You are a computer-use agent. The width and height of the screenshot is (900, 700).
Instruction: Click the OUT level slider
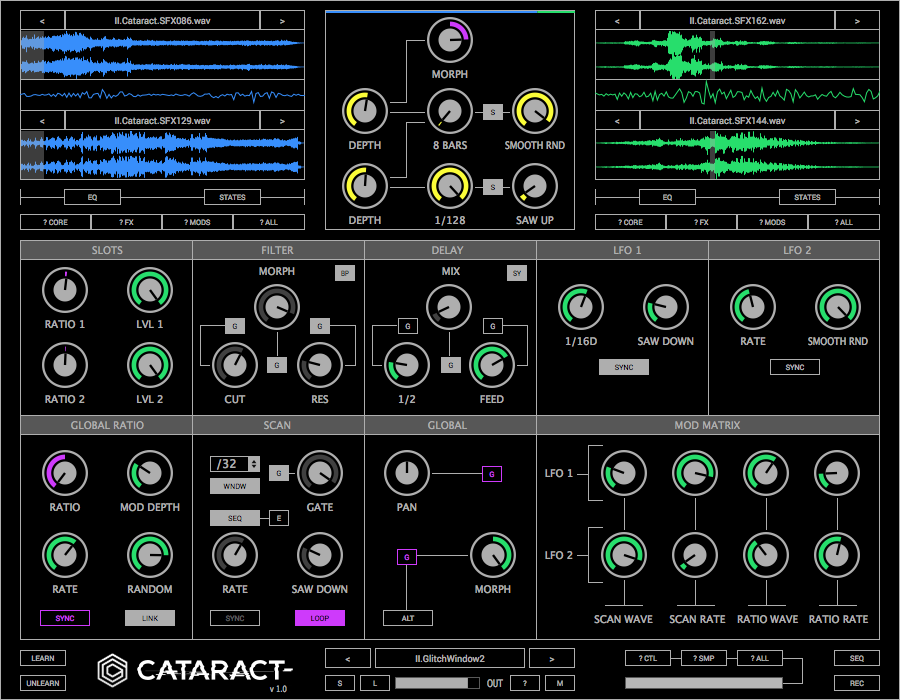(436, 683)
